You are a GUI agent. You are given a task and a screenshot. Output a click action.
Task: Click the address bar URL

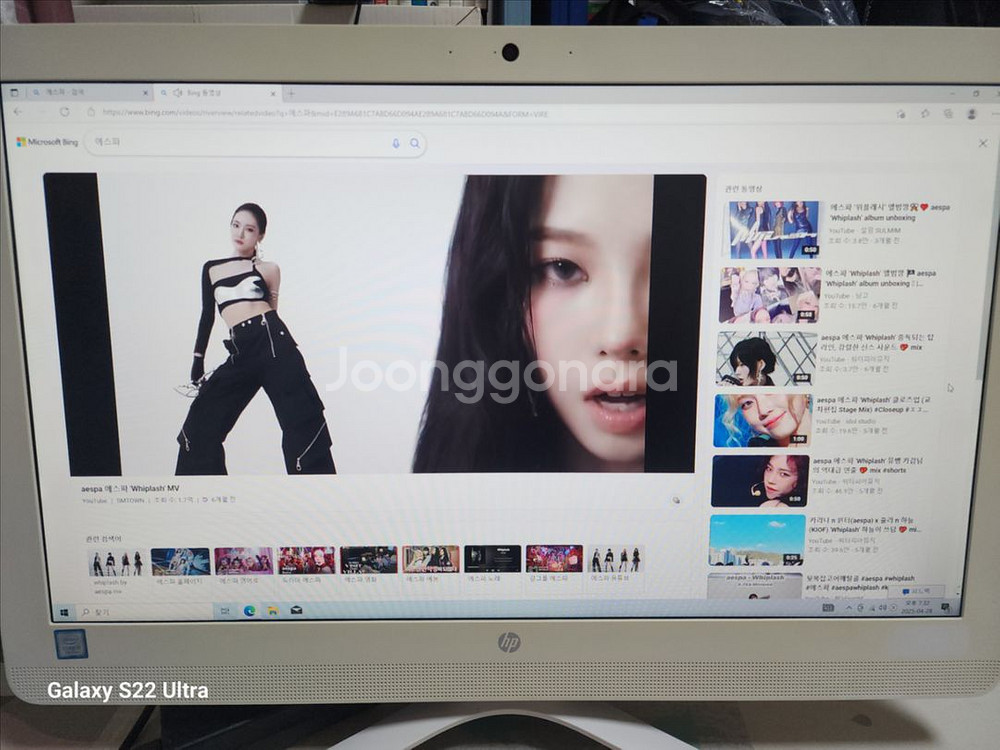pyautogui.click(x=325, y=114)
